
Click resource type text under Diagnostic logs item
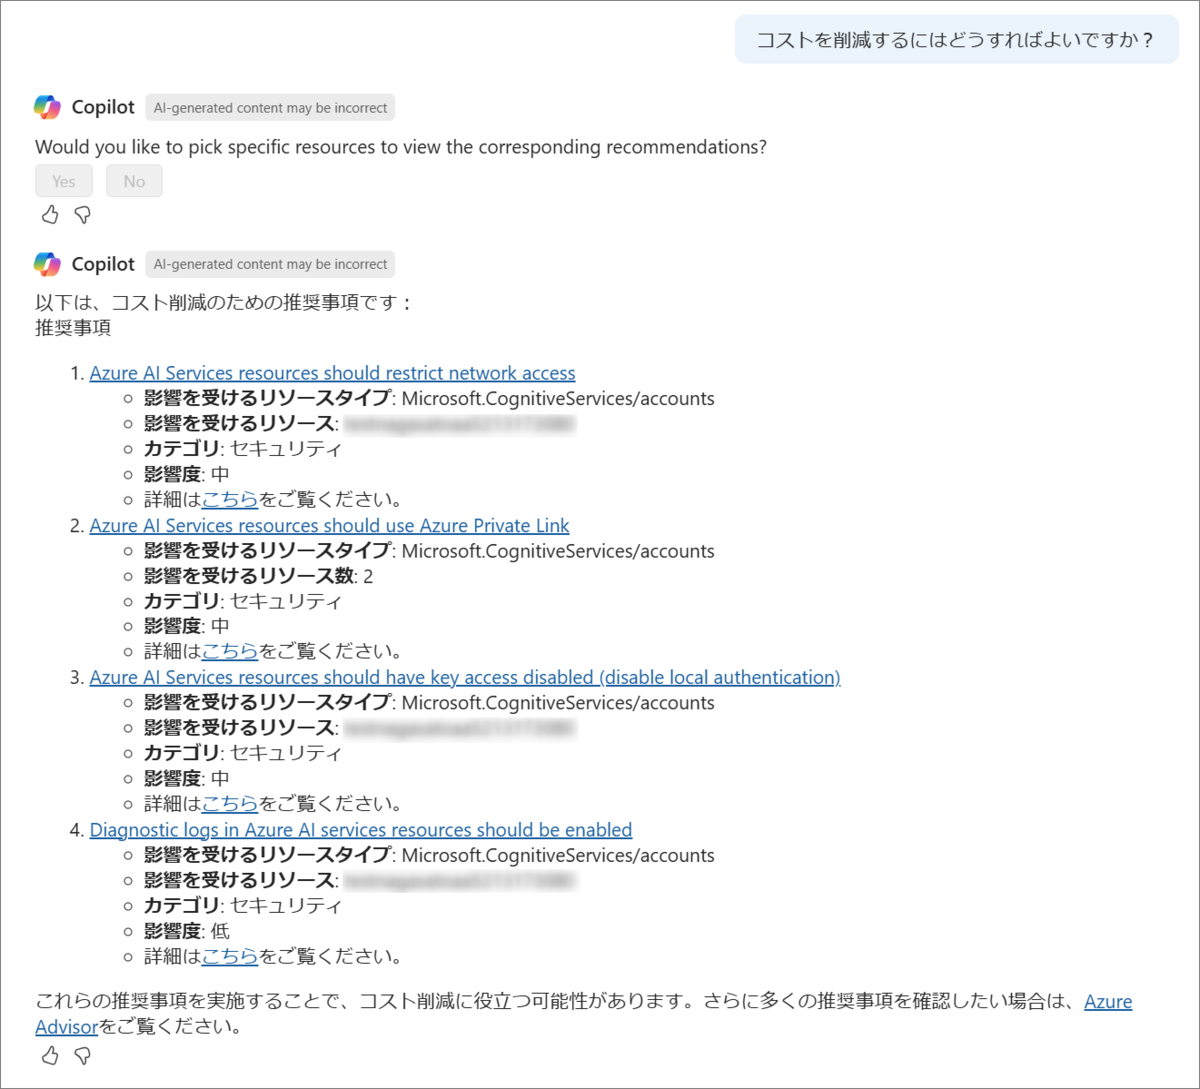[429, 855]
